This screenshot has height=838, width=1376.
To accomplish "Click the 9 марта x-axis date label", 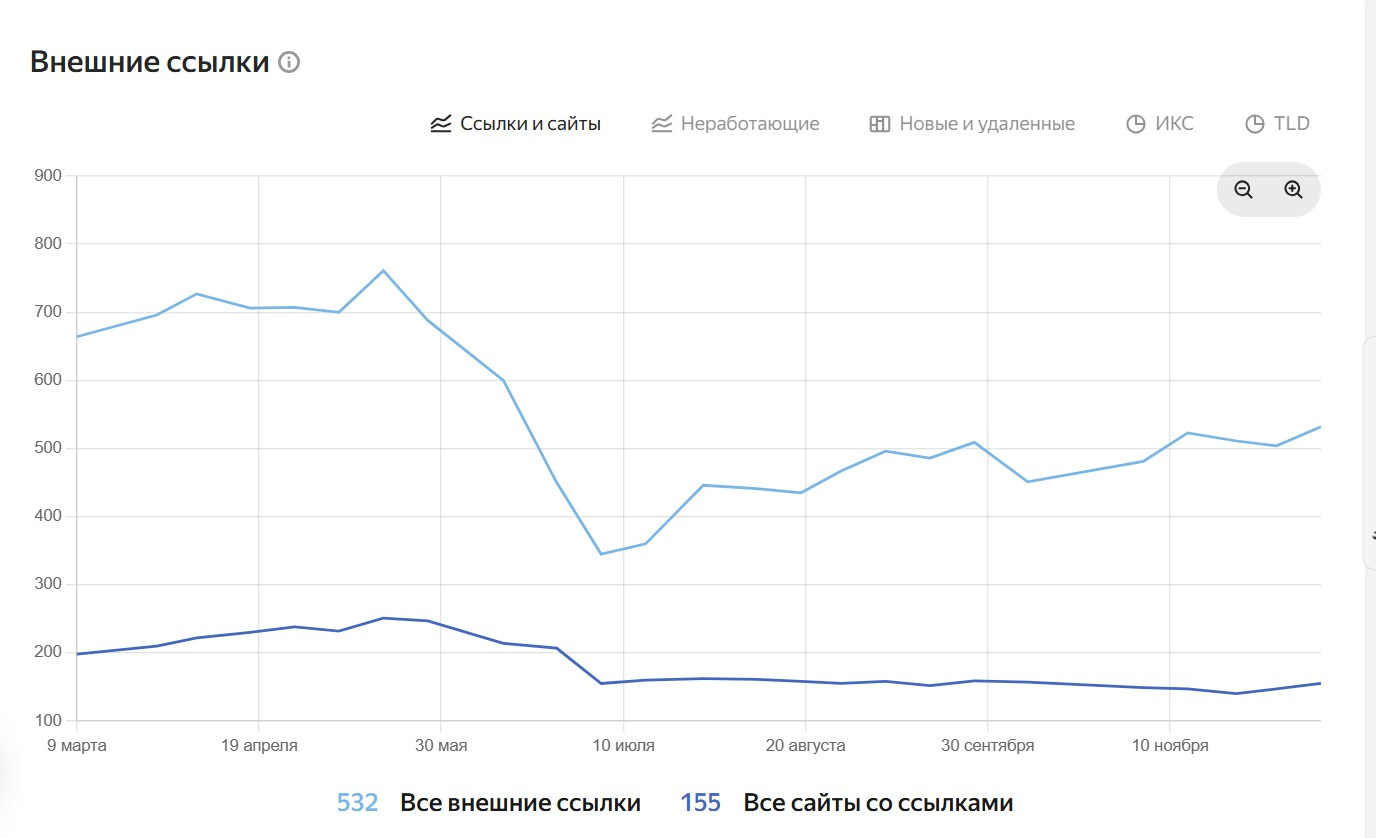I will pyautogui.click(x=77, y=746).
